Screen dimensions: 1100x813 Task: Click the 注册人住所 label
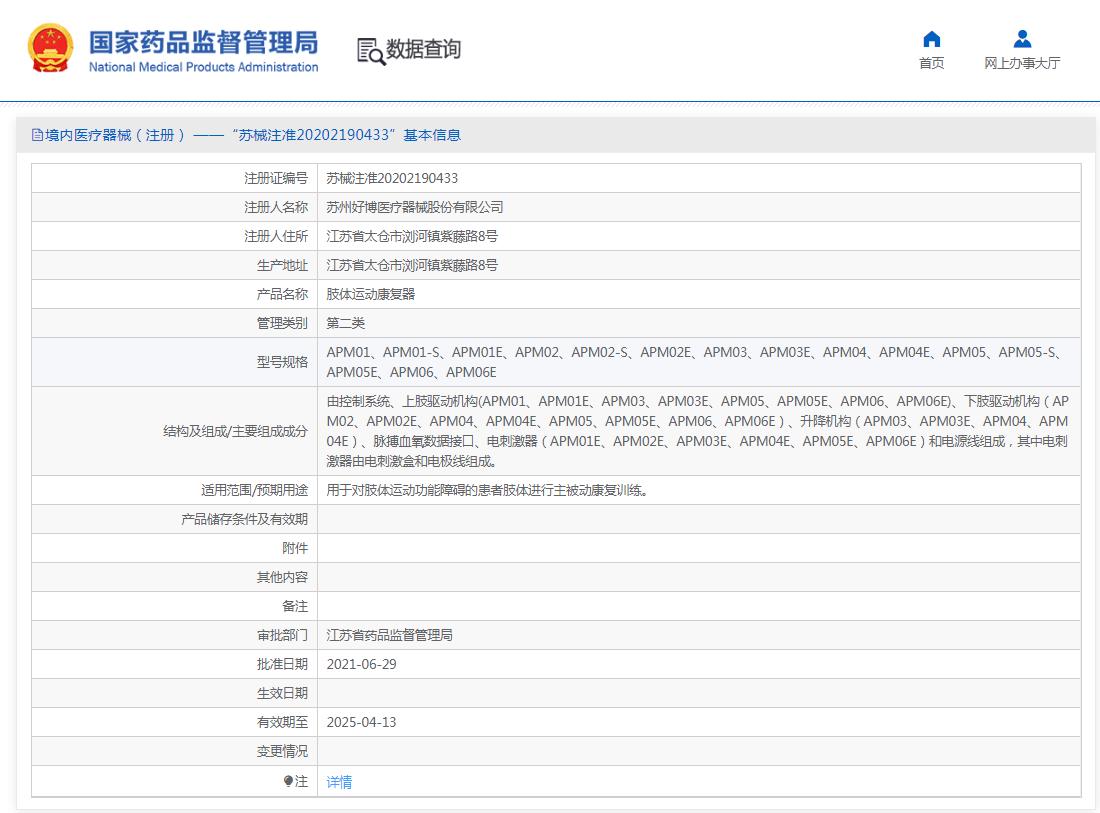click(276, 236)
